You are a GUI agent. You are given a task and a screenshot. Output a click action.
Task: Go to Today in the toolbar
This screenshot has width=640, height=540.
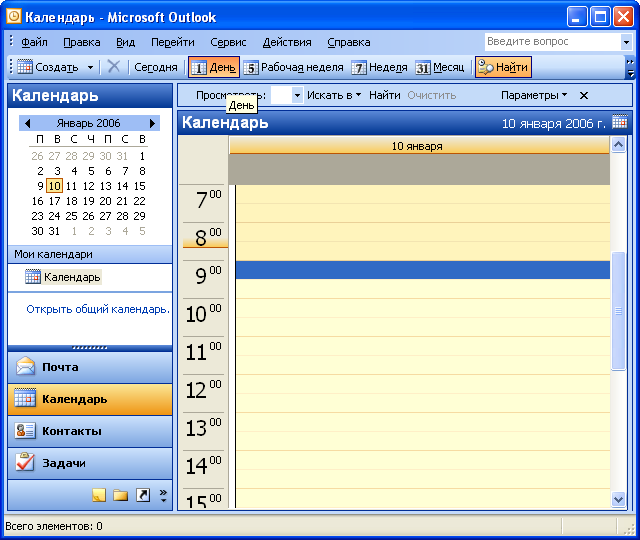156,67
